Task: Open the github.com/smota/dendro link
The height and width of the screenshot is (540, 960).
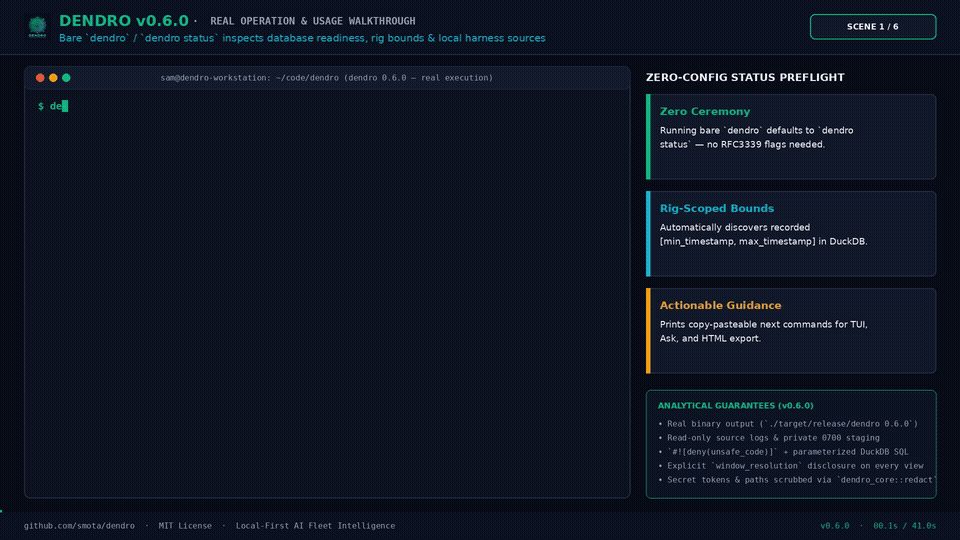Action: 79,526
